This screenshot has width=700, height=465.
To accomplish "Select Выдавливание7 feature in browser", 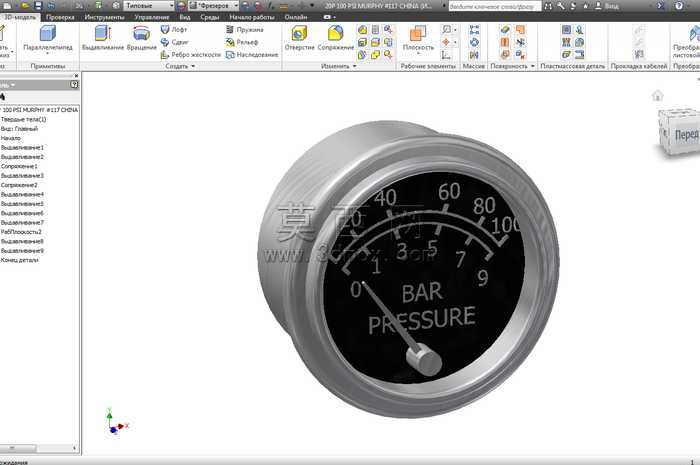I will point(22,222).
